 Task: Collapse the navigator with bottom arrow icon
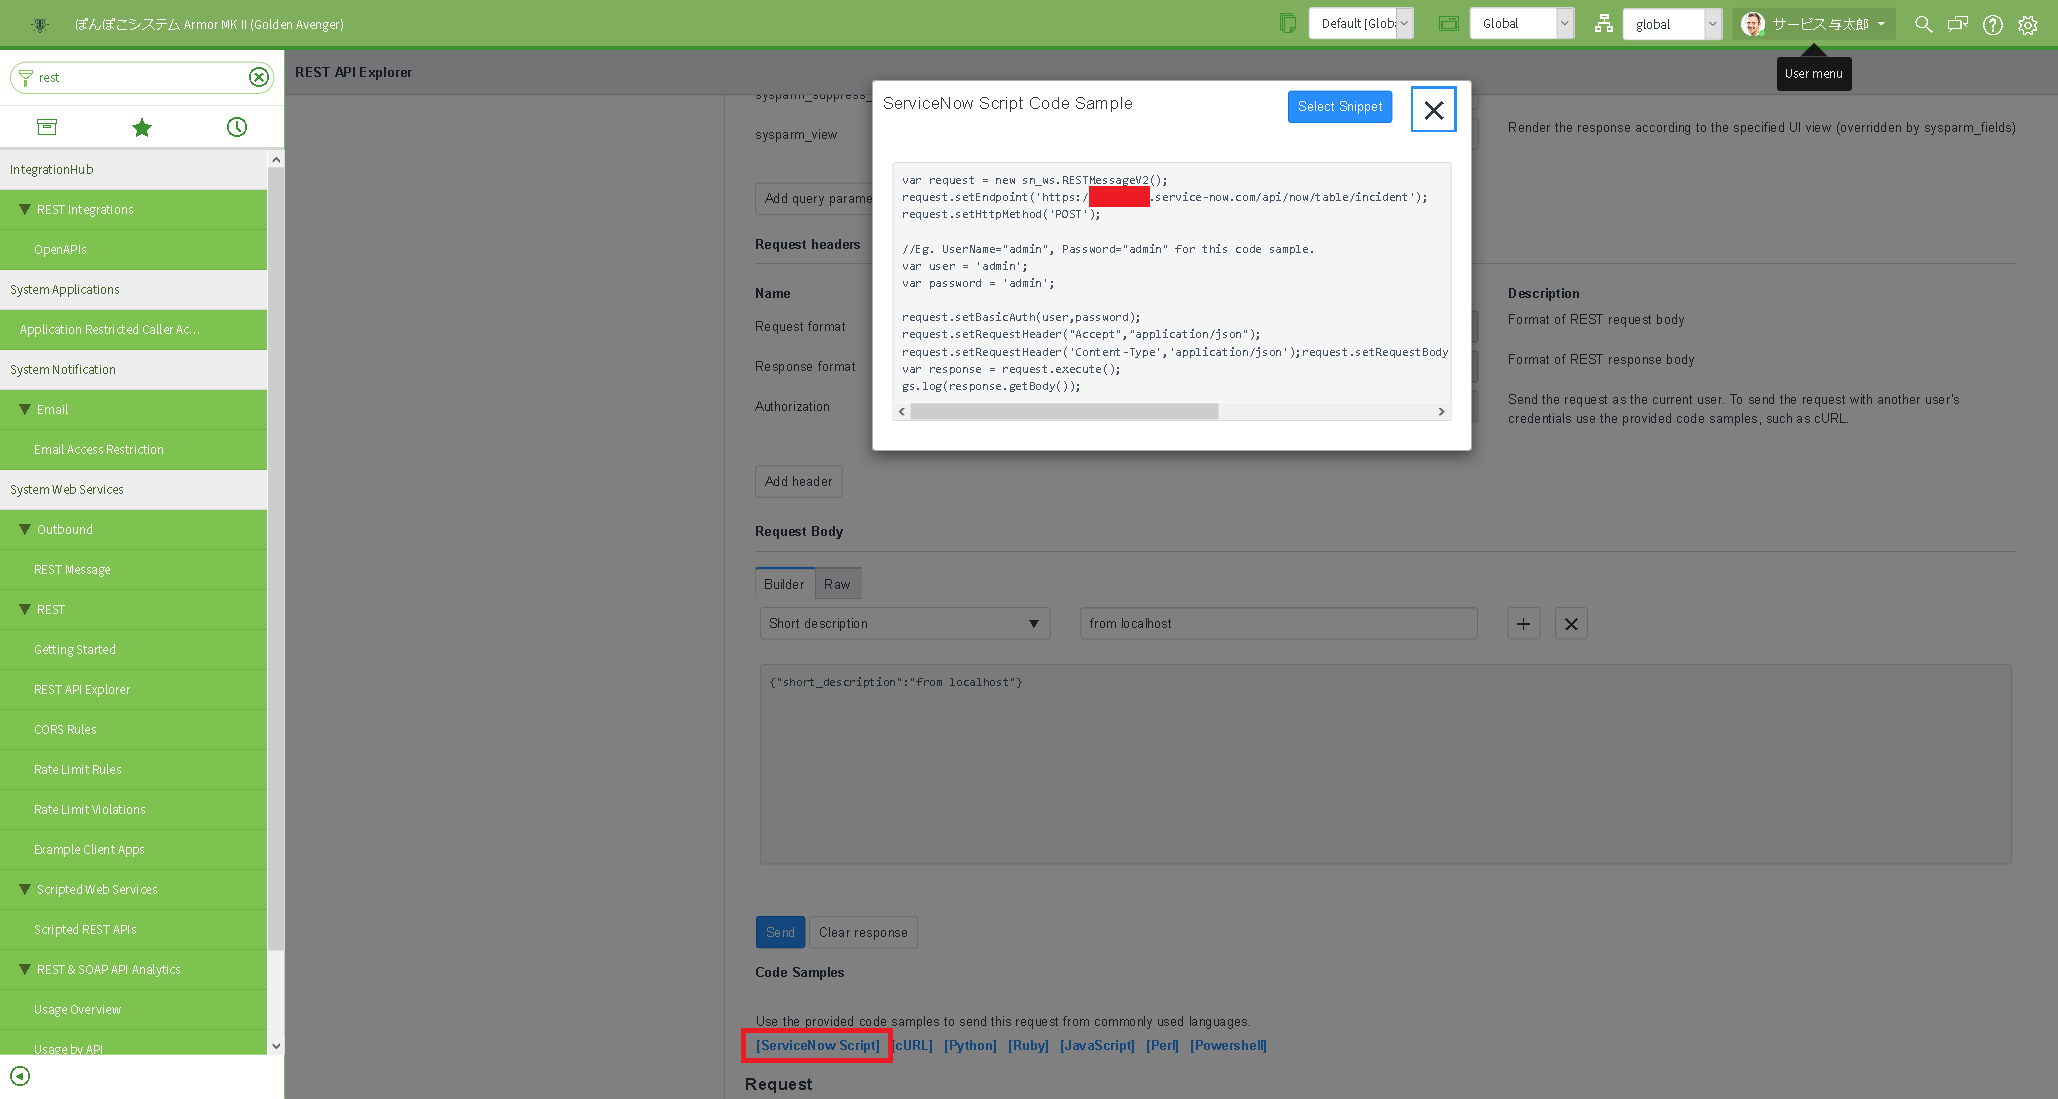coord(20,1076)
